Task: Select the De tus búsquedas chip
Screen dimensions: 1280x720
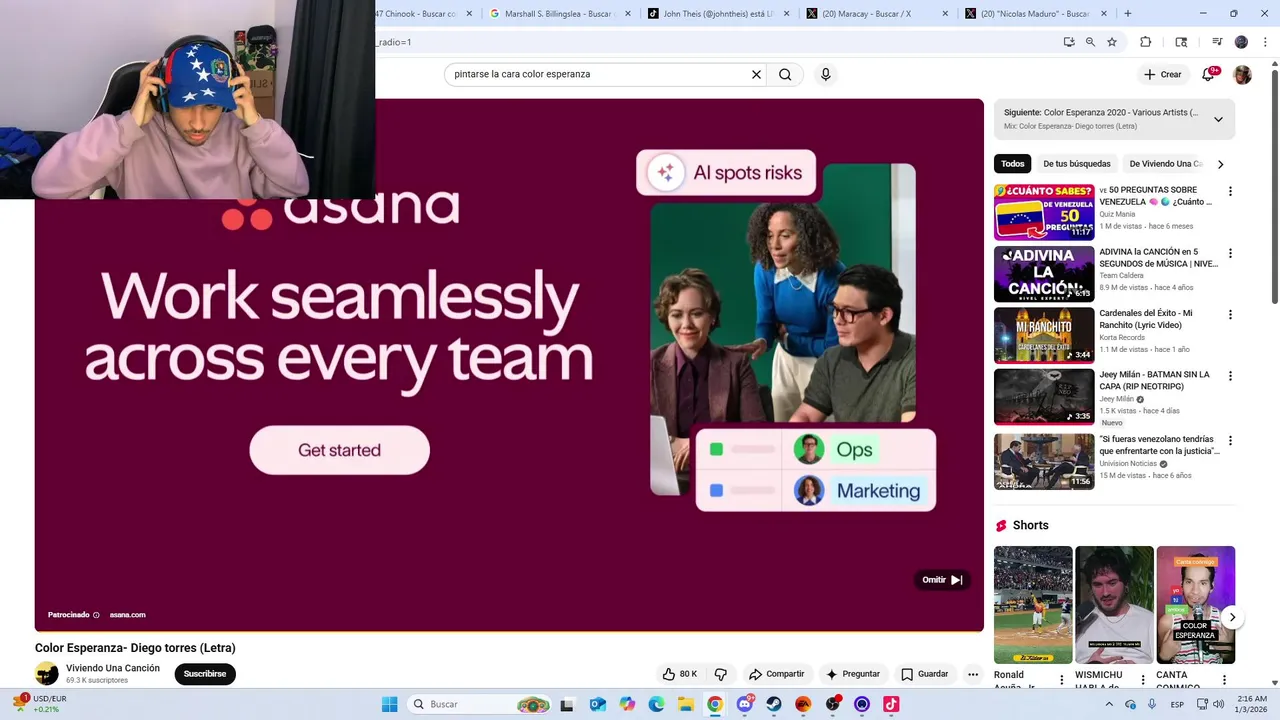Action: pos(1077,164)
